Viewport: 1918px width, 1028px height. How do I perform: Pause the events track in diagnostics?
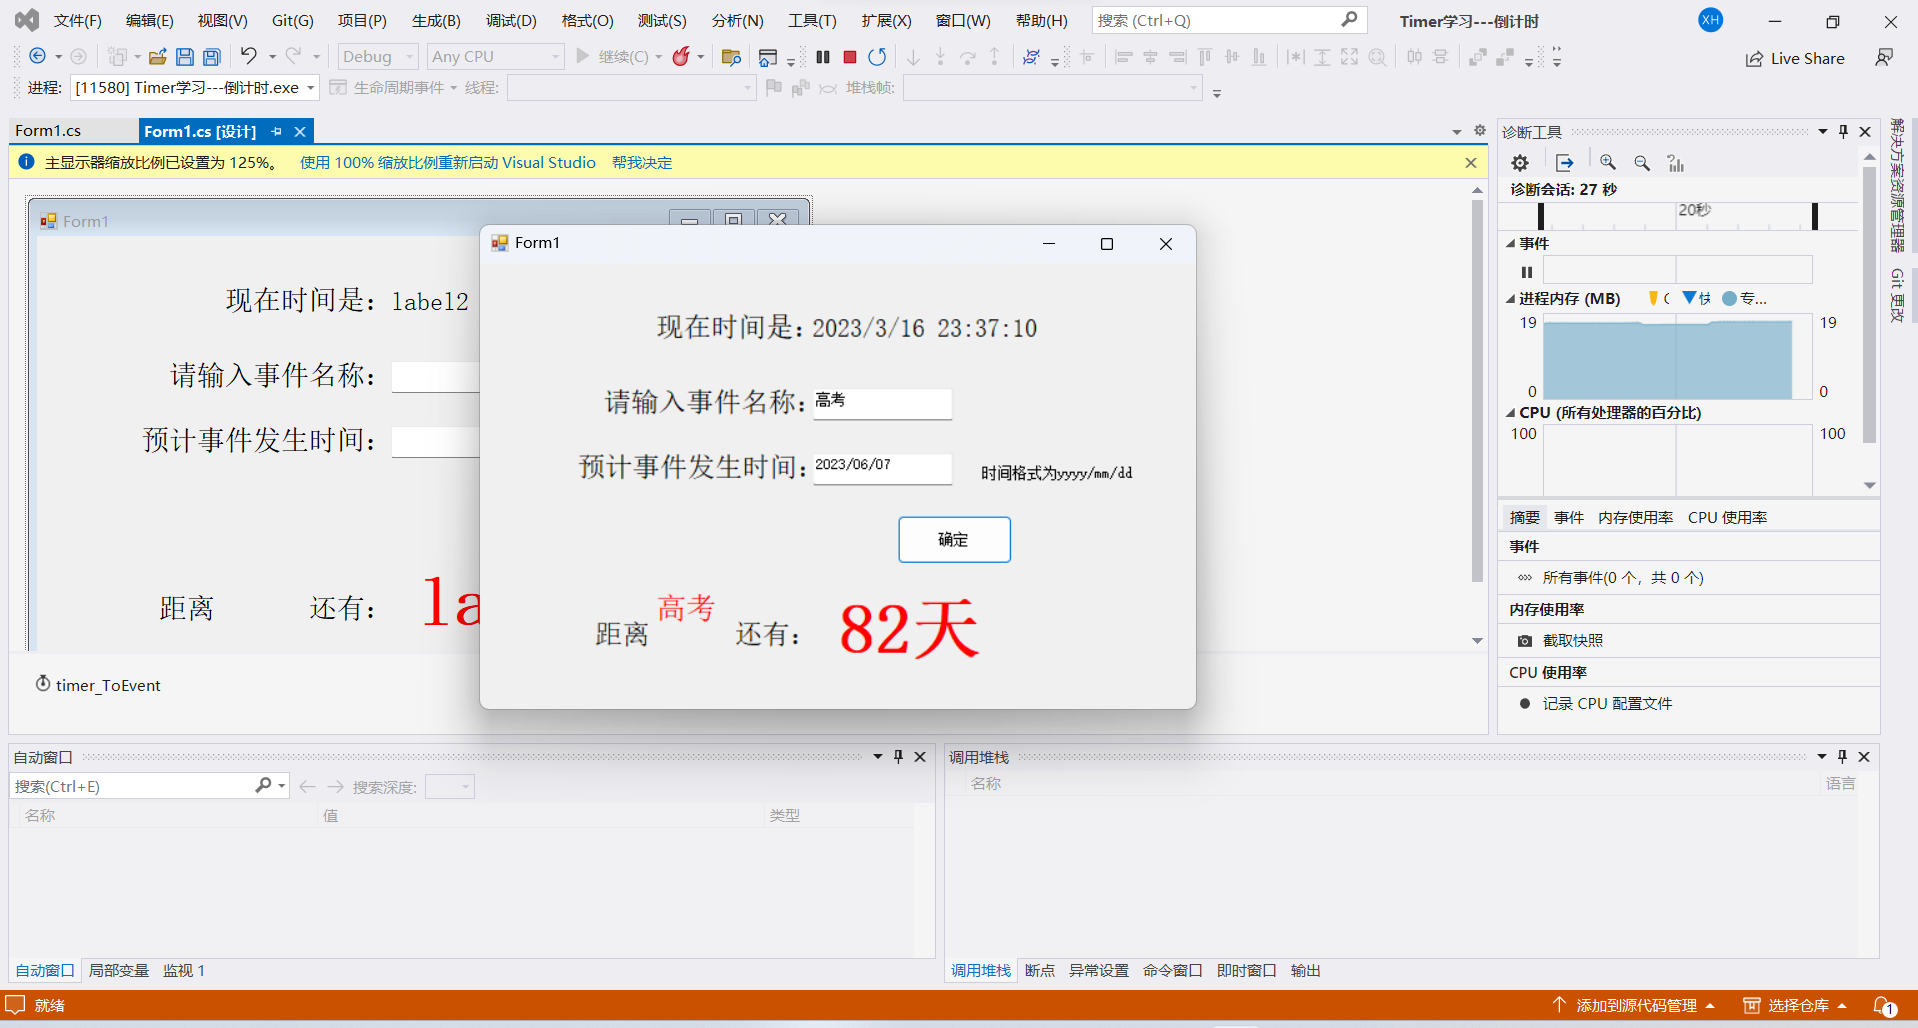click(1527, 272)
